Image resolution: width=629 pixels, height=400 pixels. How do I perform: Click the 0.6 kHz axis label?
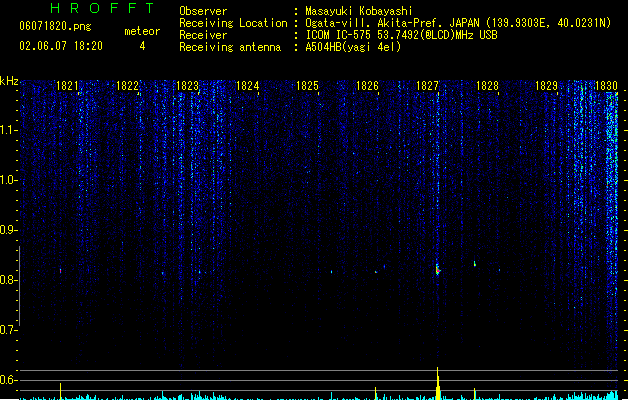[8, 380]
